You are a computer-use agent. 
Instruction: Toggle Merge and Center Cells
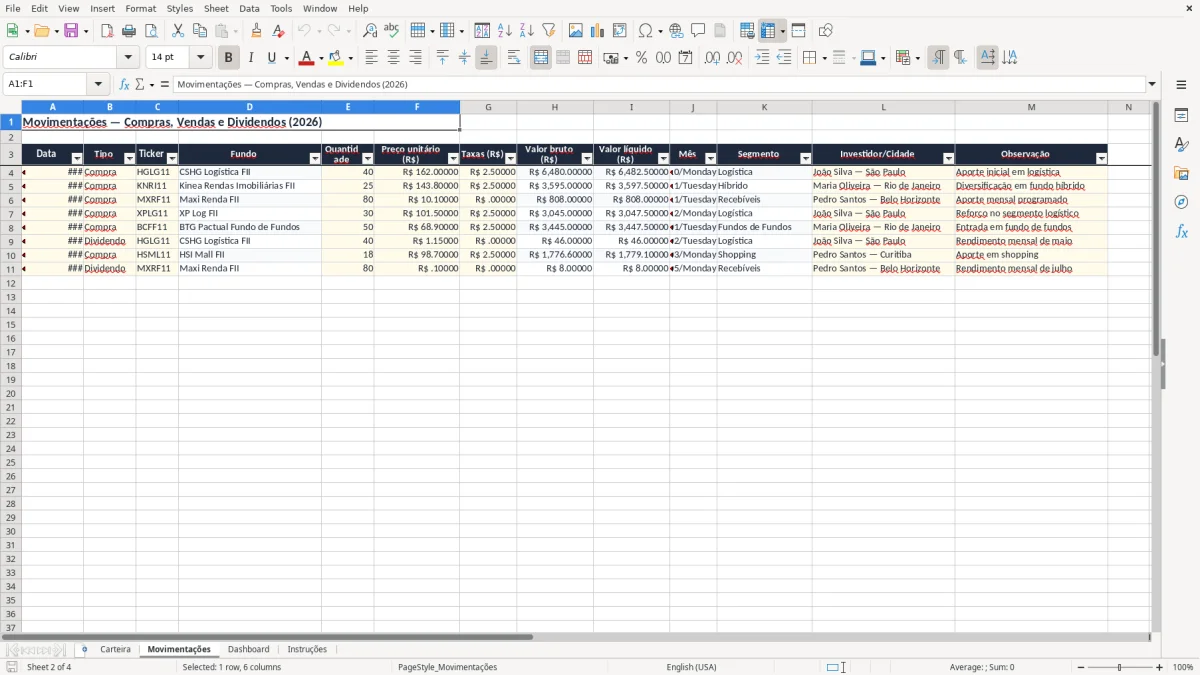541,58
